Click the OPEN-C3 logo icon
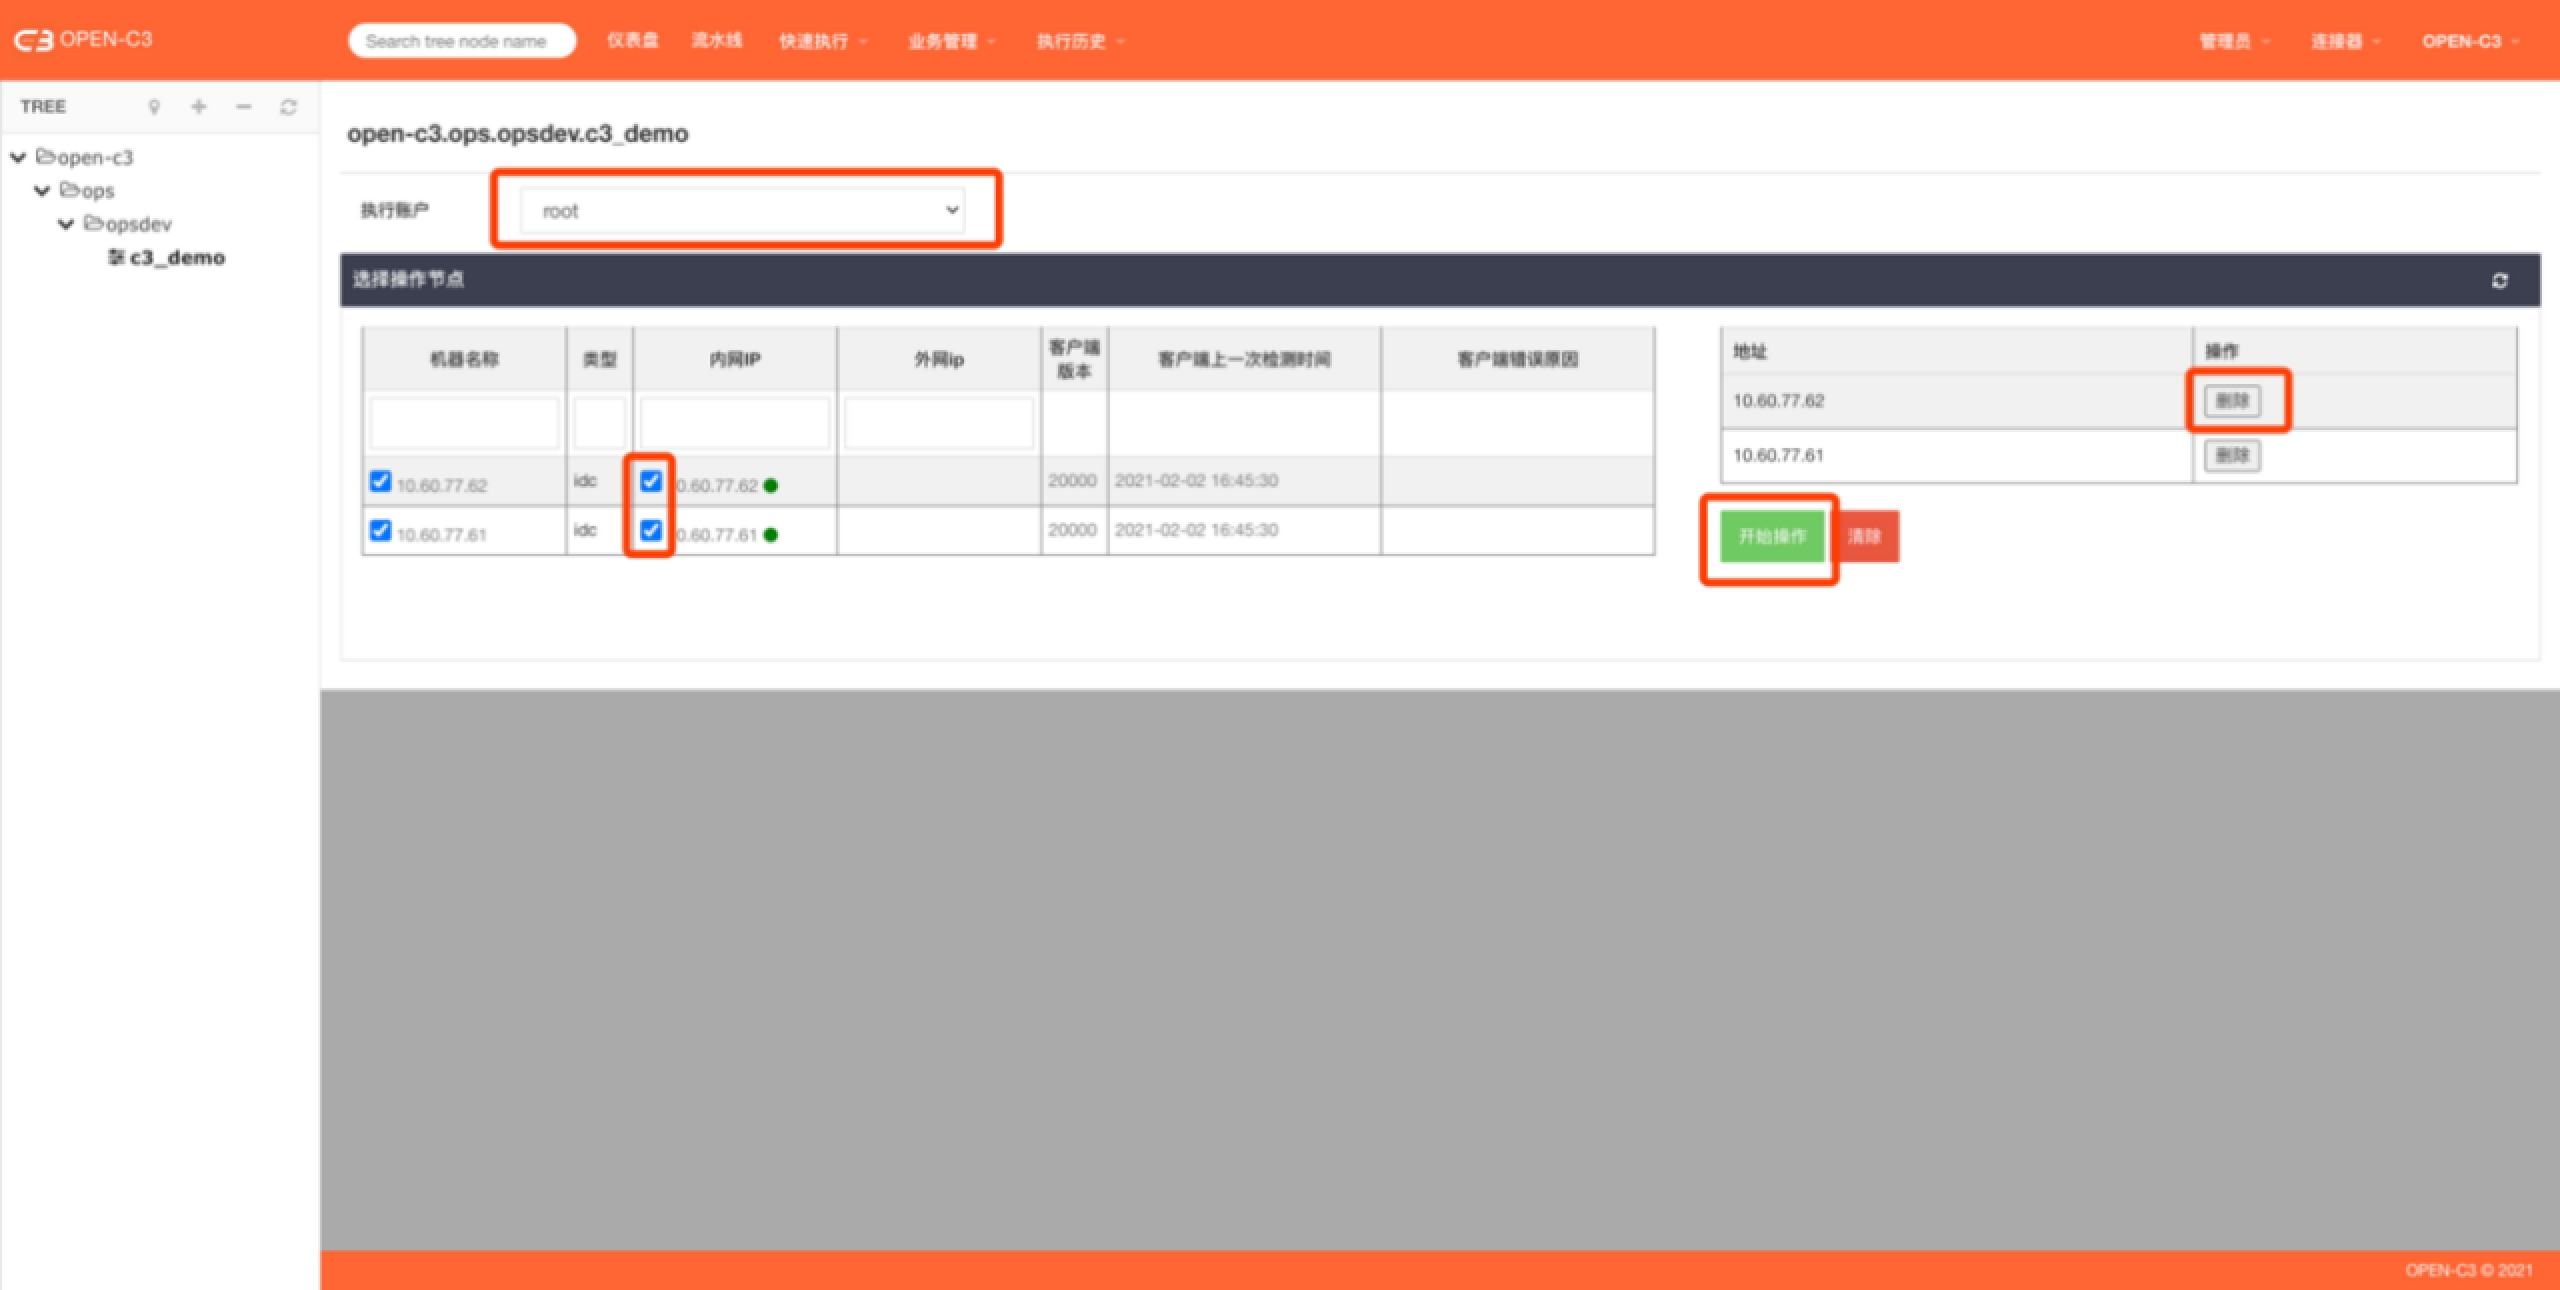 pyautogui.click(x=33, y=40)
